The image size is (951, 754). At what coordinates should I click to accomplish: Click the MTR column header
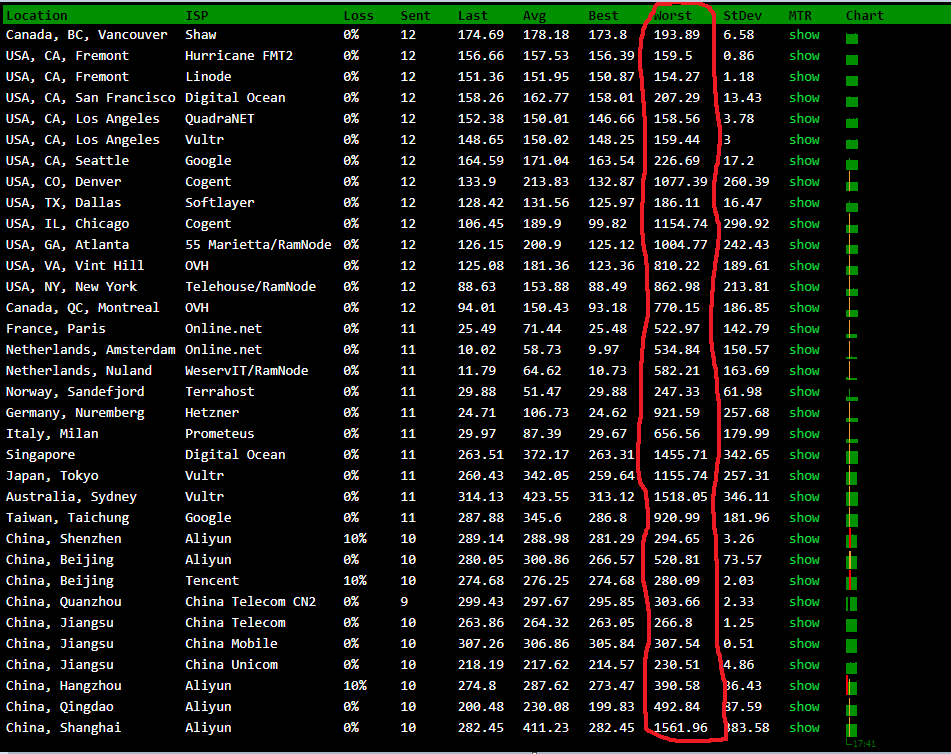[800, 16]
